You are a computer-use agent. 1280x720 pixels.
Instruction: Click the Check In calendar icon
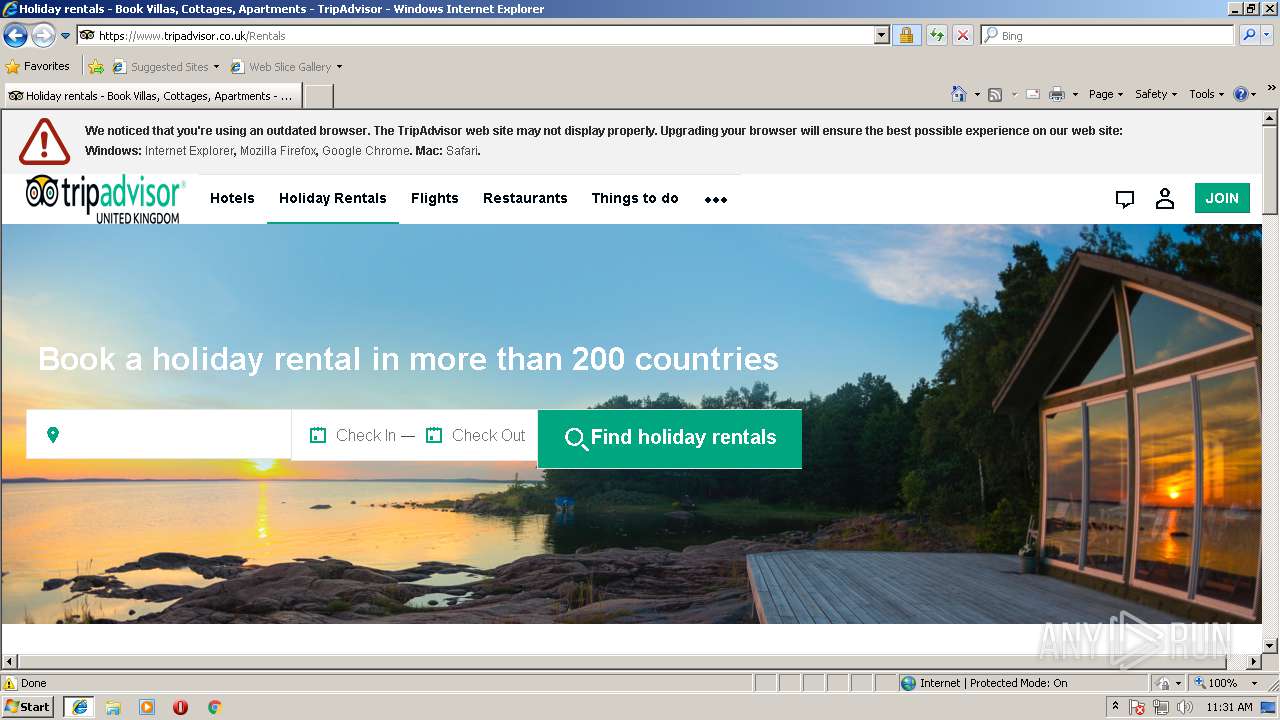(318, 435)
